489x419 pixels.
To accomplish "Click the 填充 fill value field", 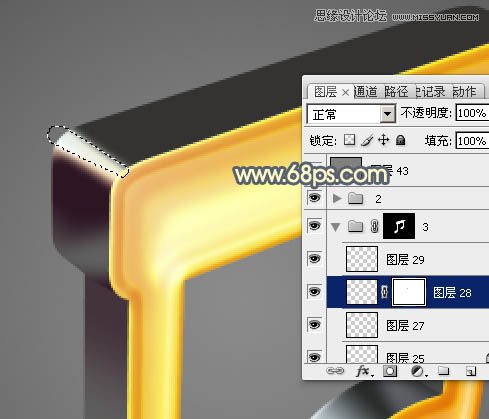I will click(472, 141).
